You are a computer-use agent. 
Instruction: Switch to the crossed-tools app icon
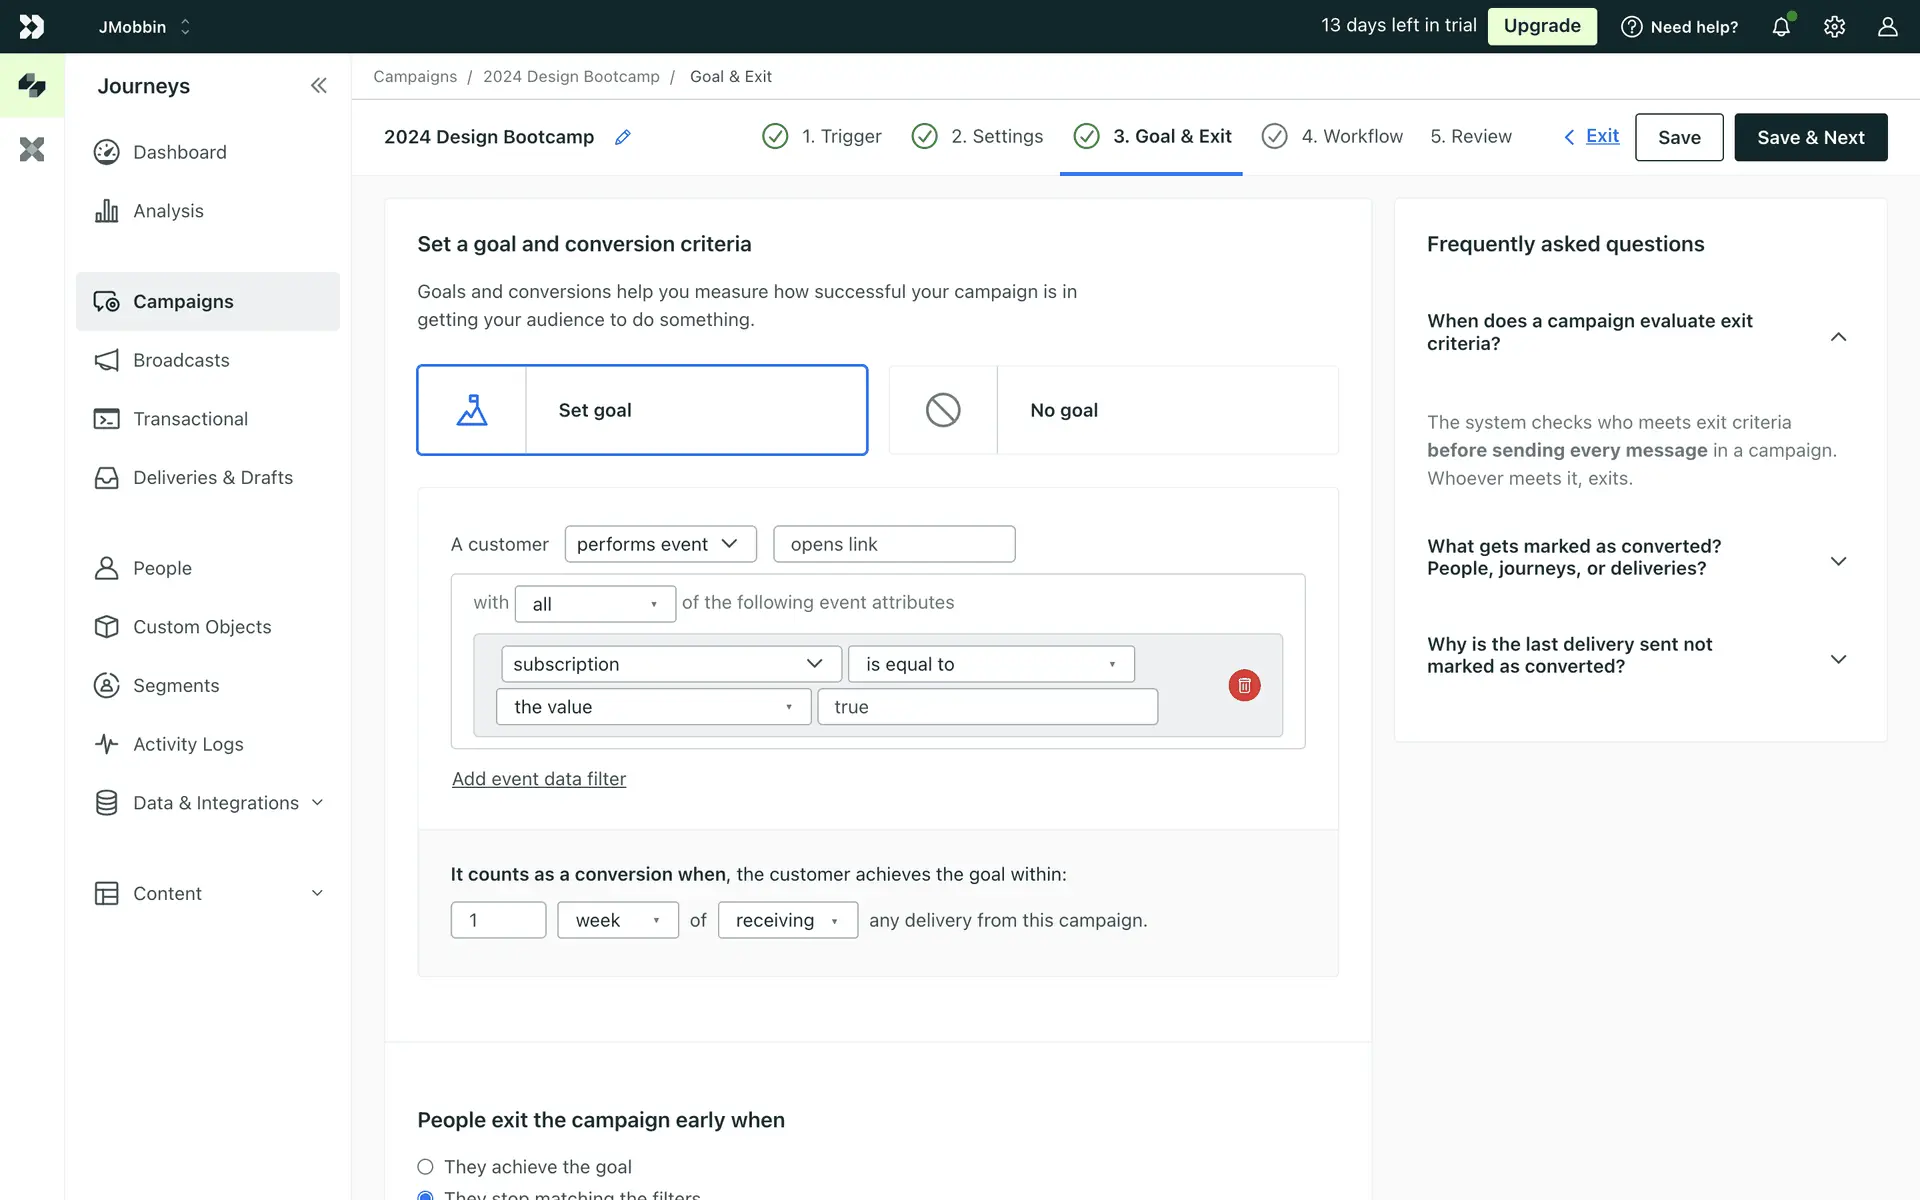tap(32, 149)
